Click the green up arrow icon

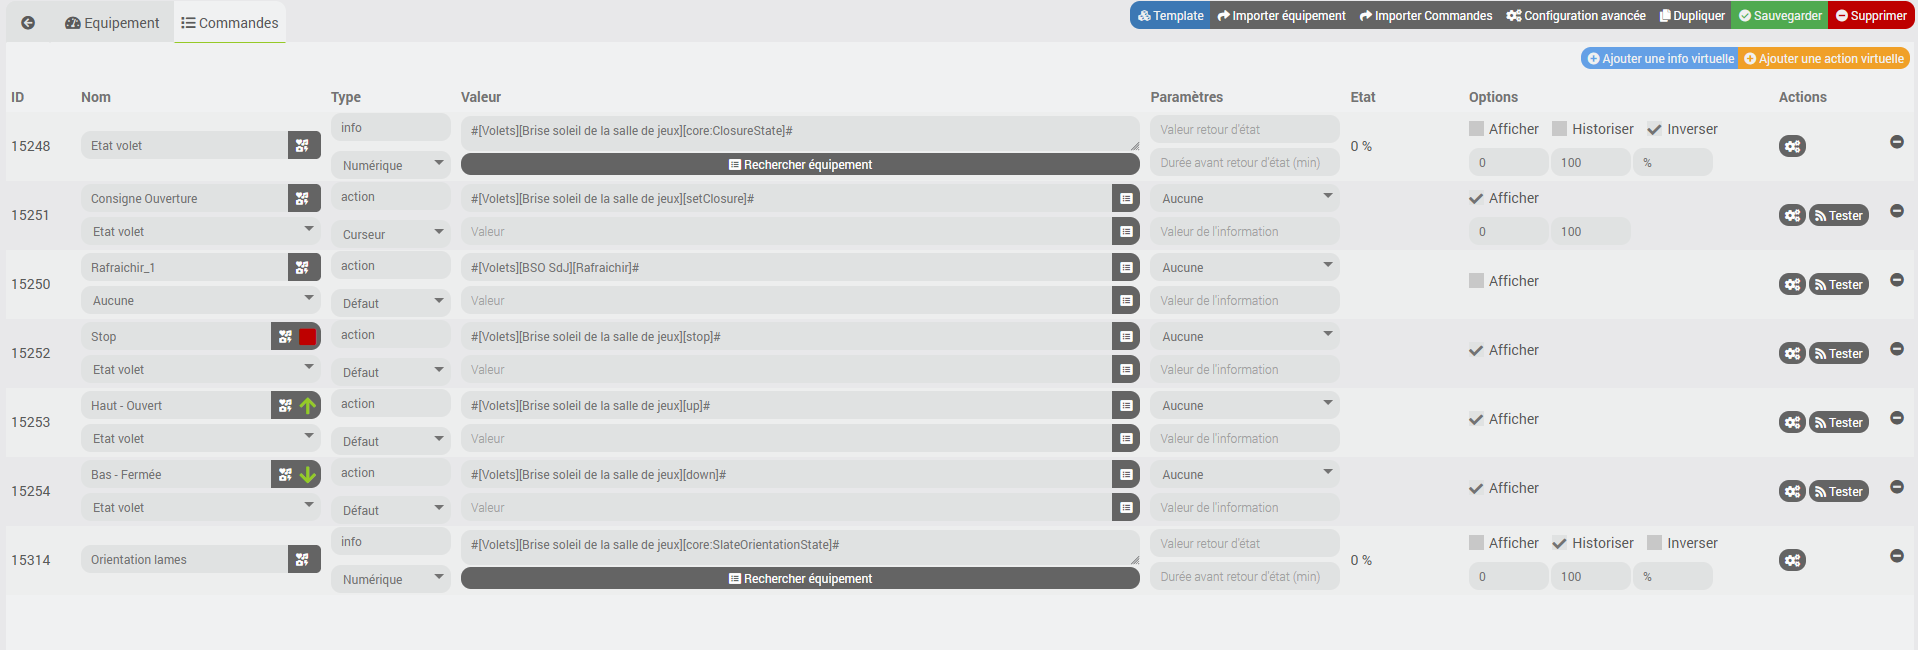308,406
